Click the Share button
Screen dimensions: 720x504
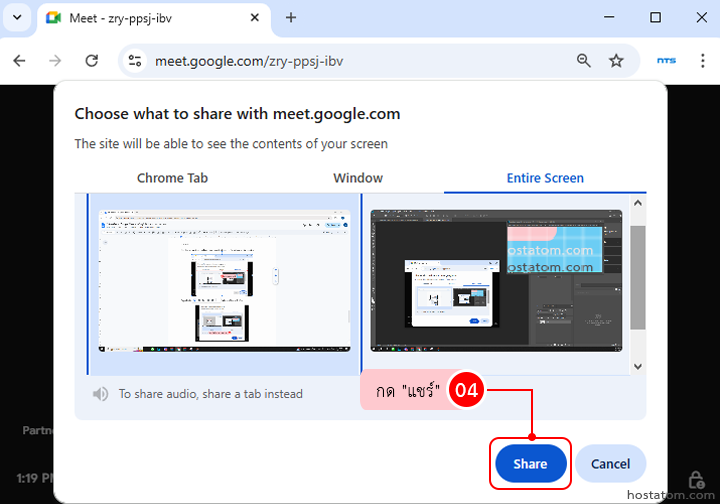[530, 464]
